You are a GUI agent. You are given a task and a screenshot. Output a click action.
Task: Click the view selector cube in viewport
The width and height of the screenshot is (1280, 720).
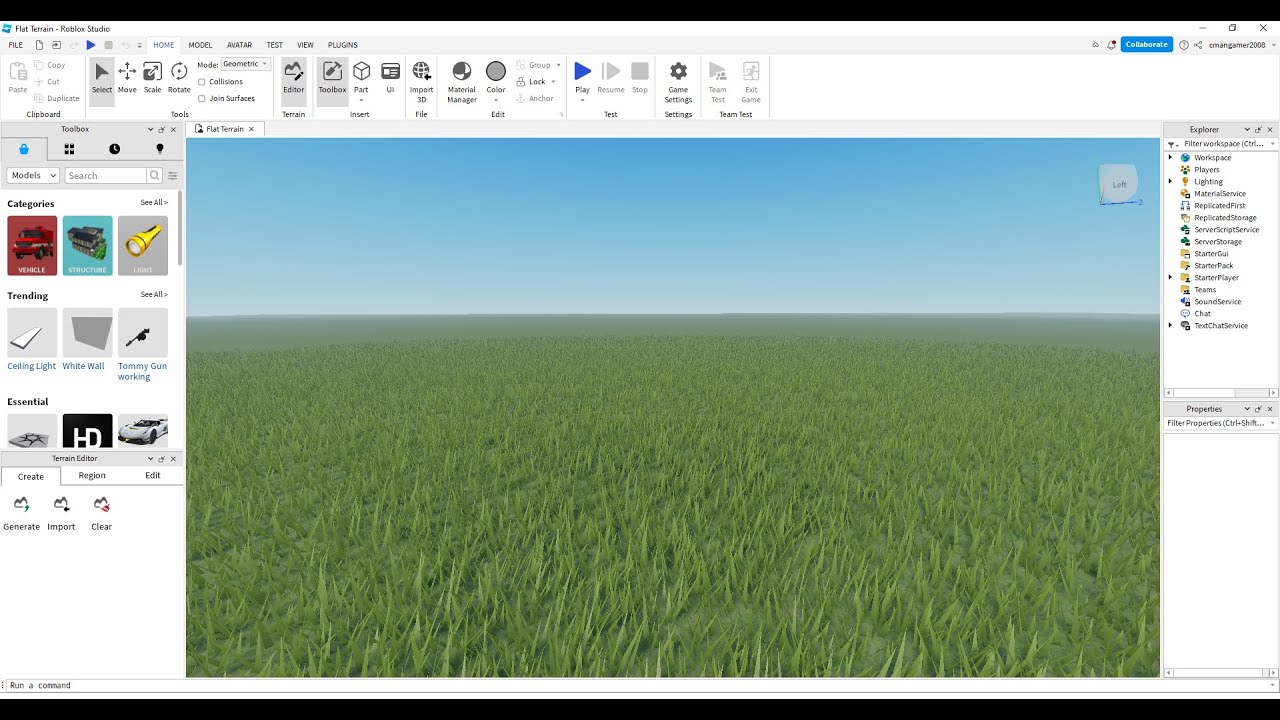point(1119,184)
